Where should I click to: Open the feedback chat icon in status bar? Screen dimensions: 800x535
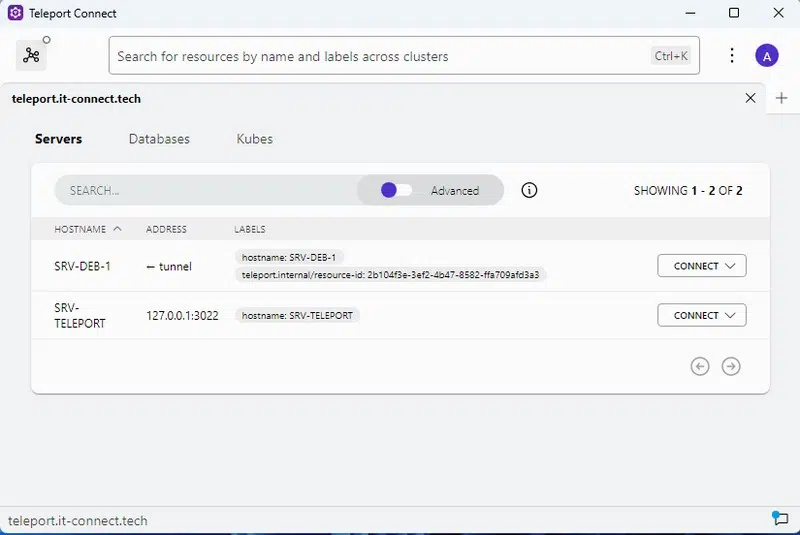tap(780, 518)
